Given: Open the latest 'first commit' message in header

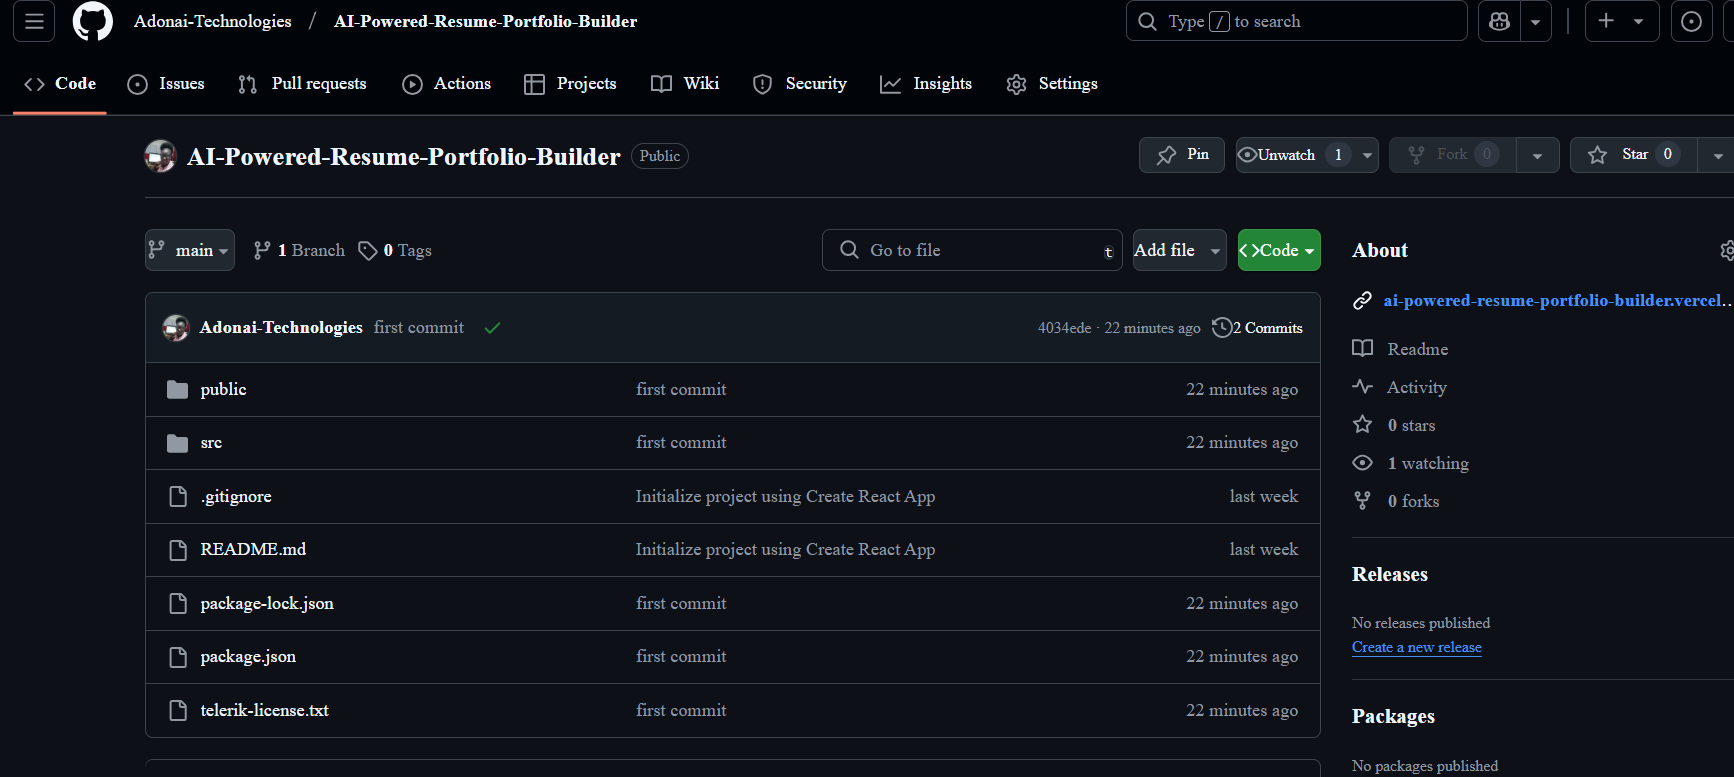Looking at the screenshot, I should coord(419,328).
